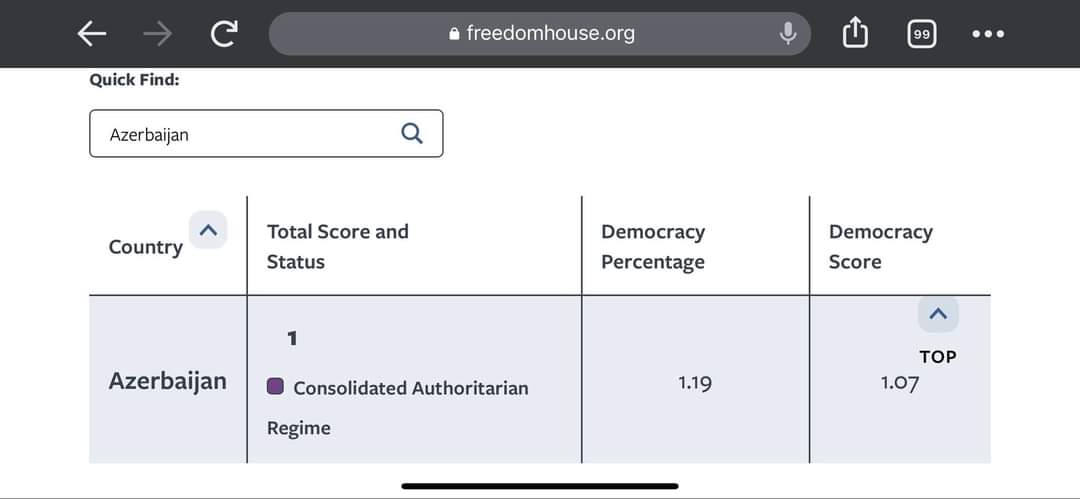Select the Democracy Score column header
Viewport: 1080px width, 499px height.
(880, 246)
